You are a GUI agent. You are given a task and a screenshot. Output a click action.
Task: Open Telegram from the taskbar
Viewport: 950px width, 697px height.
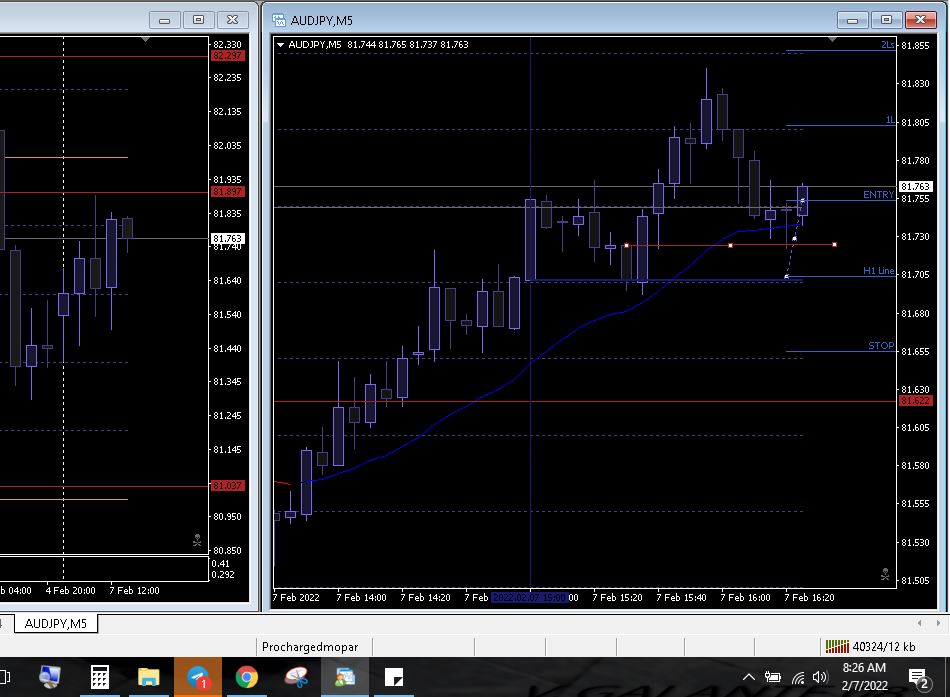tap(198, 677)
